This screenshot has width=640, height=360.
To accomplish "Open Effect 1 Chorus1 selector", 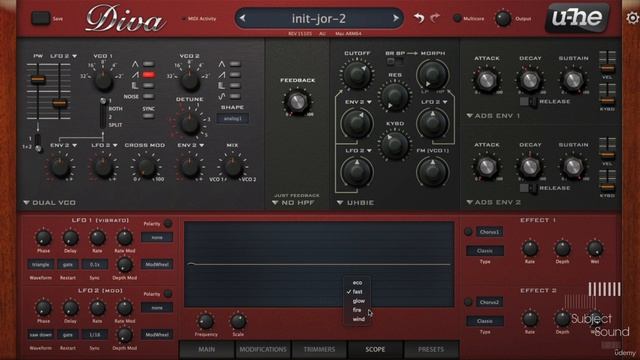I will 489,232.
